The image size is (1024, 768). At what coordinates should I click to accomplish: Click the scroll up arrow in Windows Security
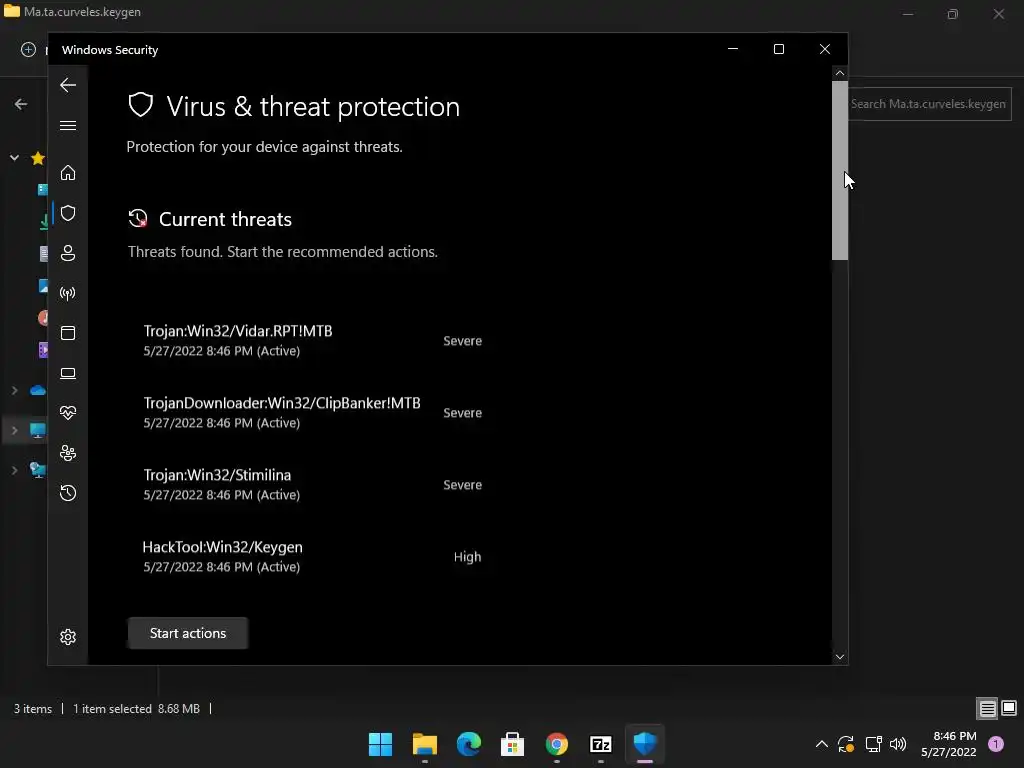(840, 73)
